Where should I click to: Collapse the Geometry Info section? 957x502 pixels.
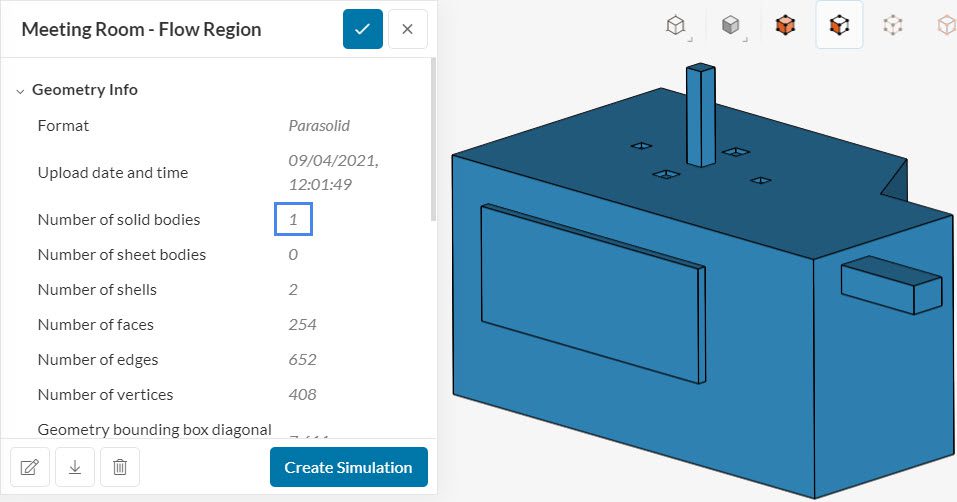pos(20,90)
